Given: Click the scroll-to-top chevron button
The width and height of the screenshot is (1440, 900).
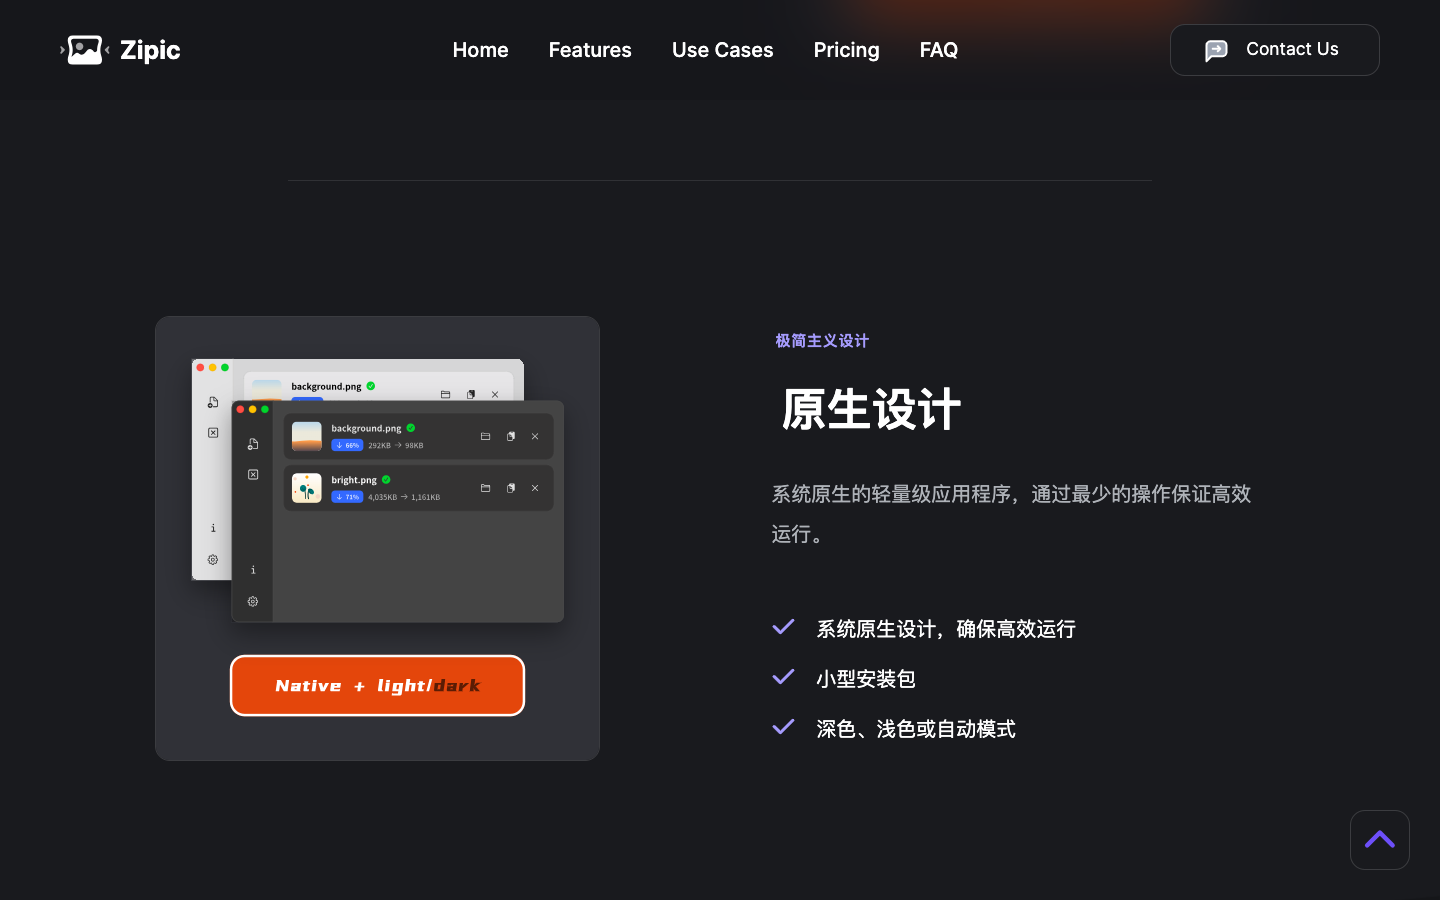Looking at the screenshot, I should [x=1380, y=840].
